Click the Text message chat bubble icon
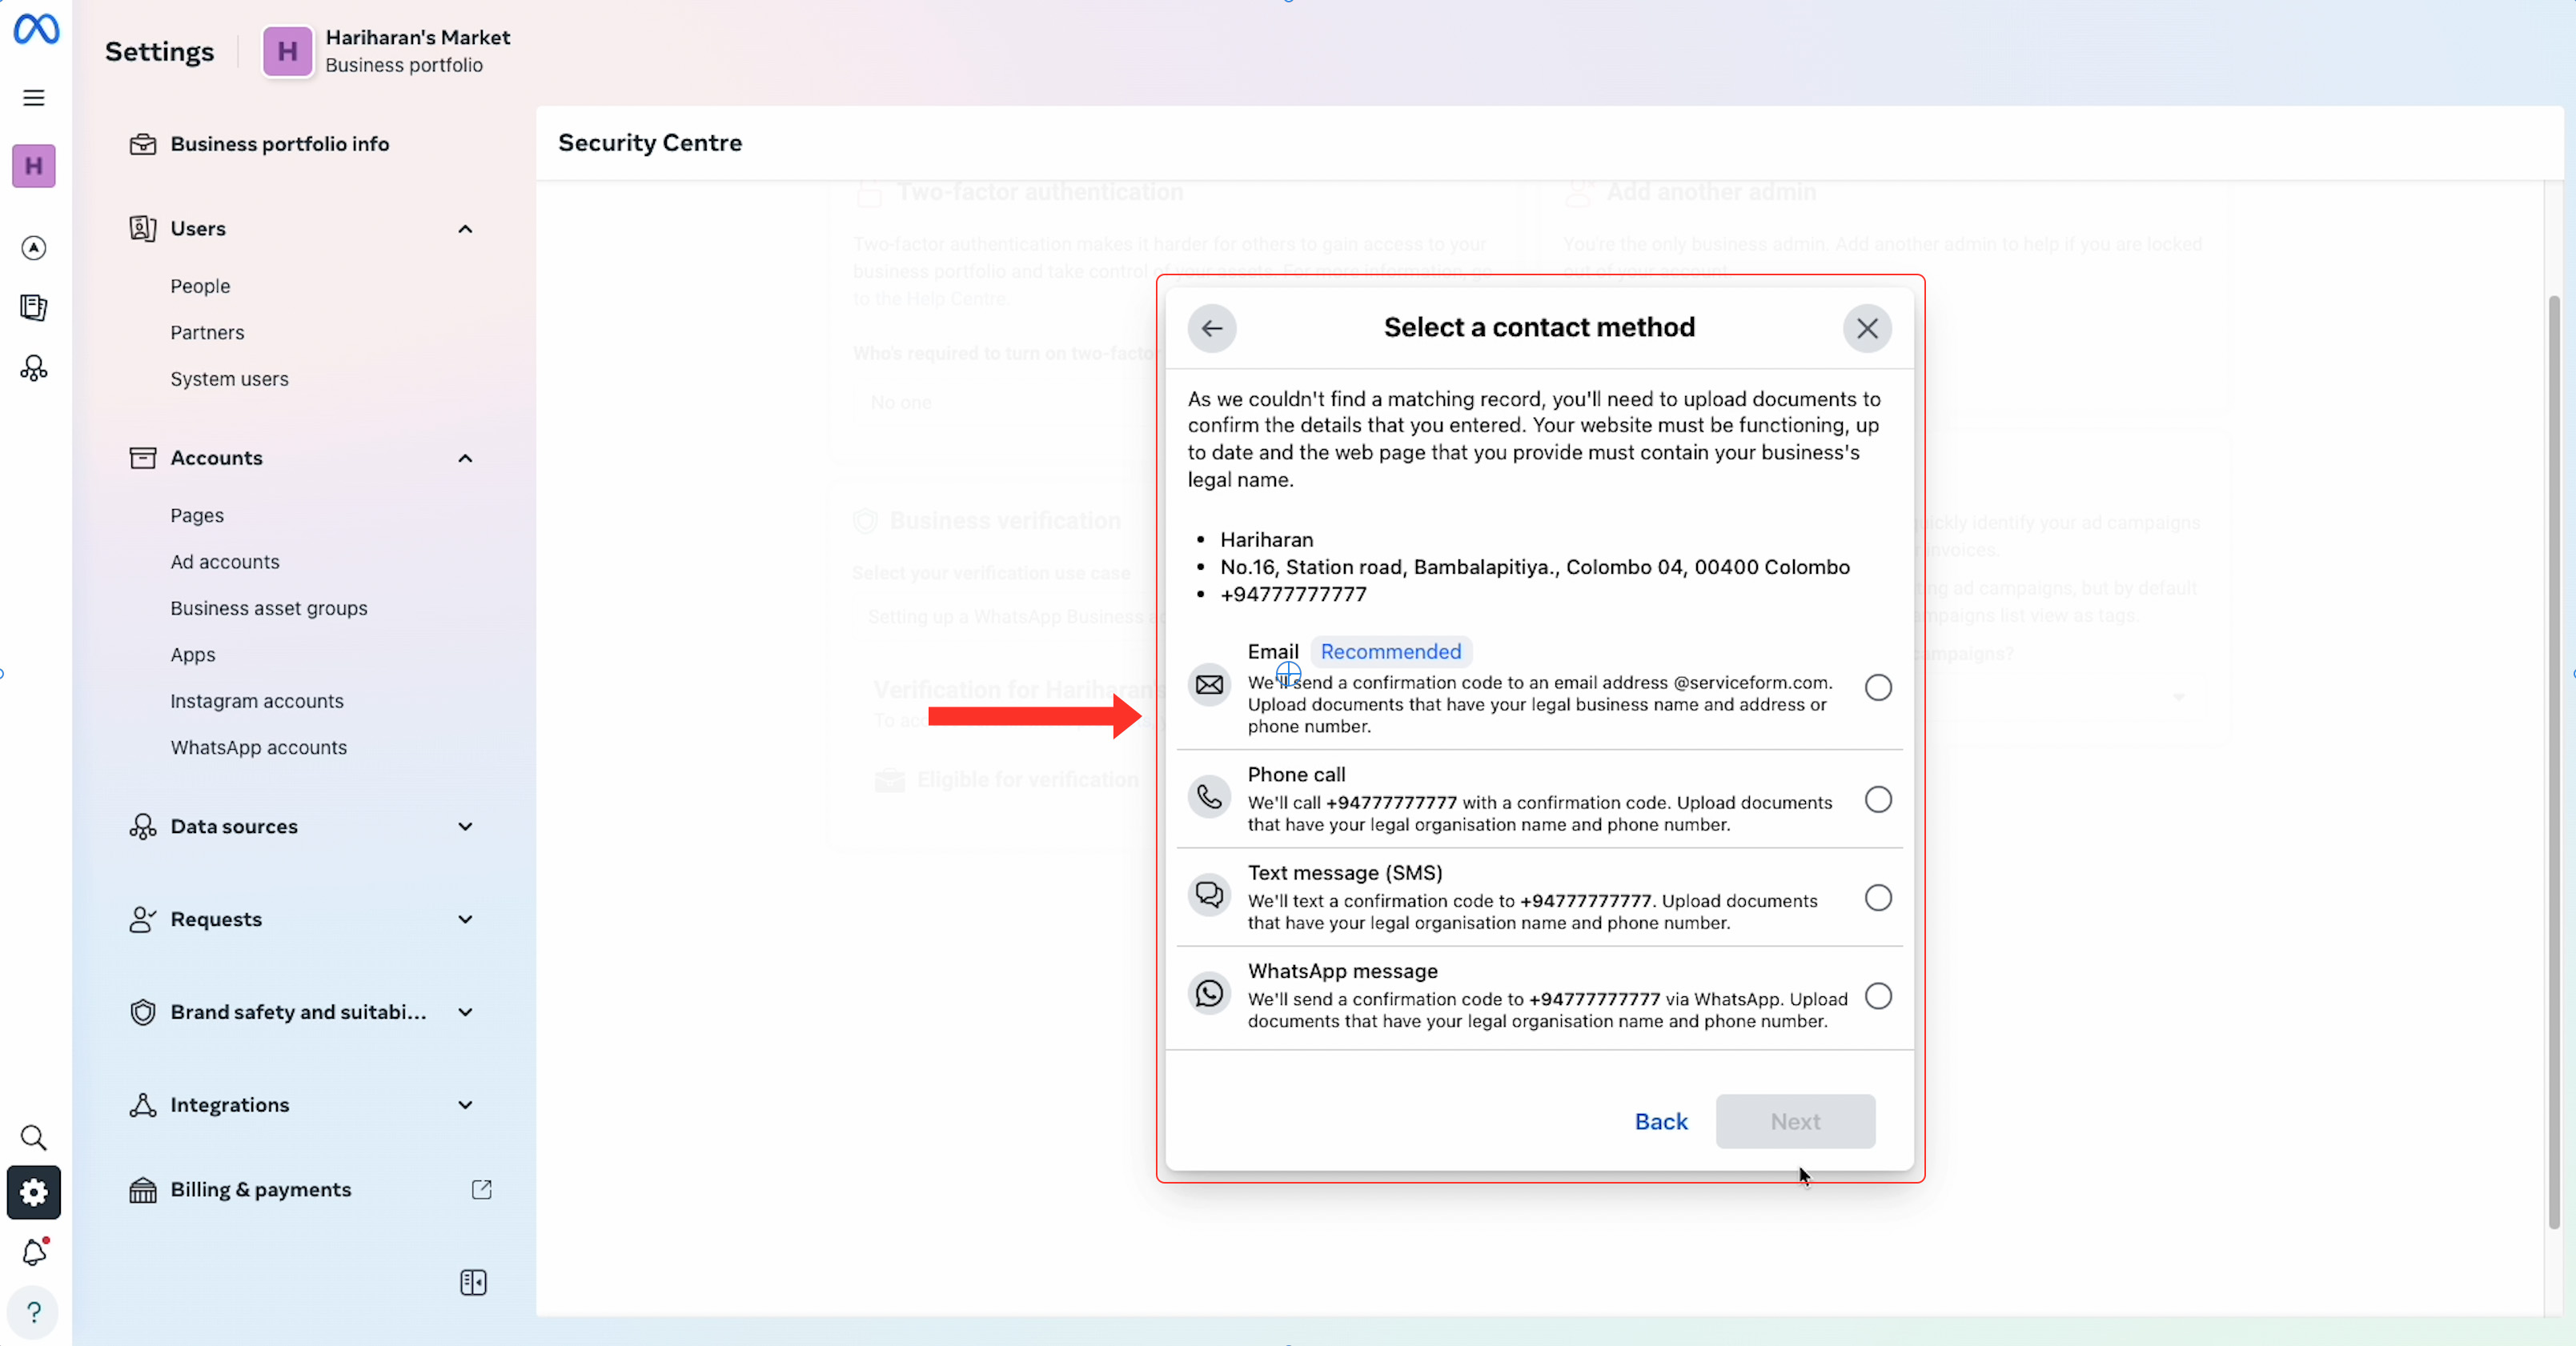Screen dimensions: 2576x1346 [1209, 894]
